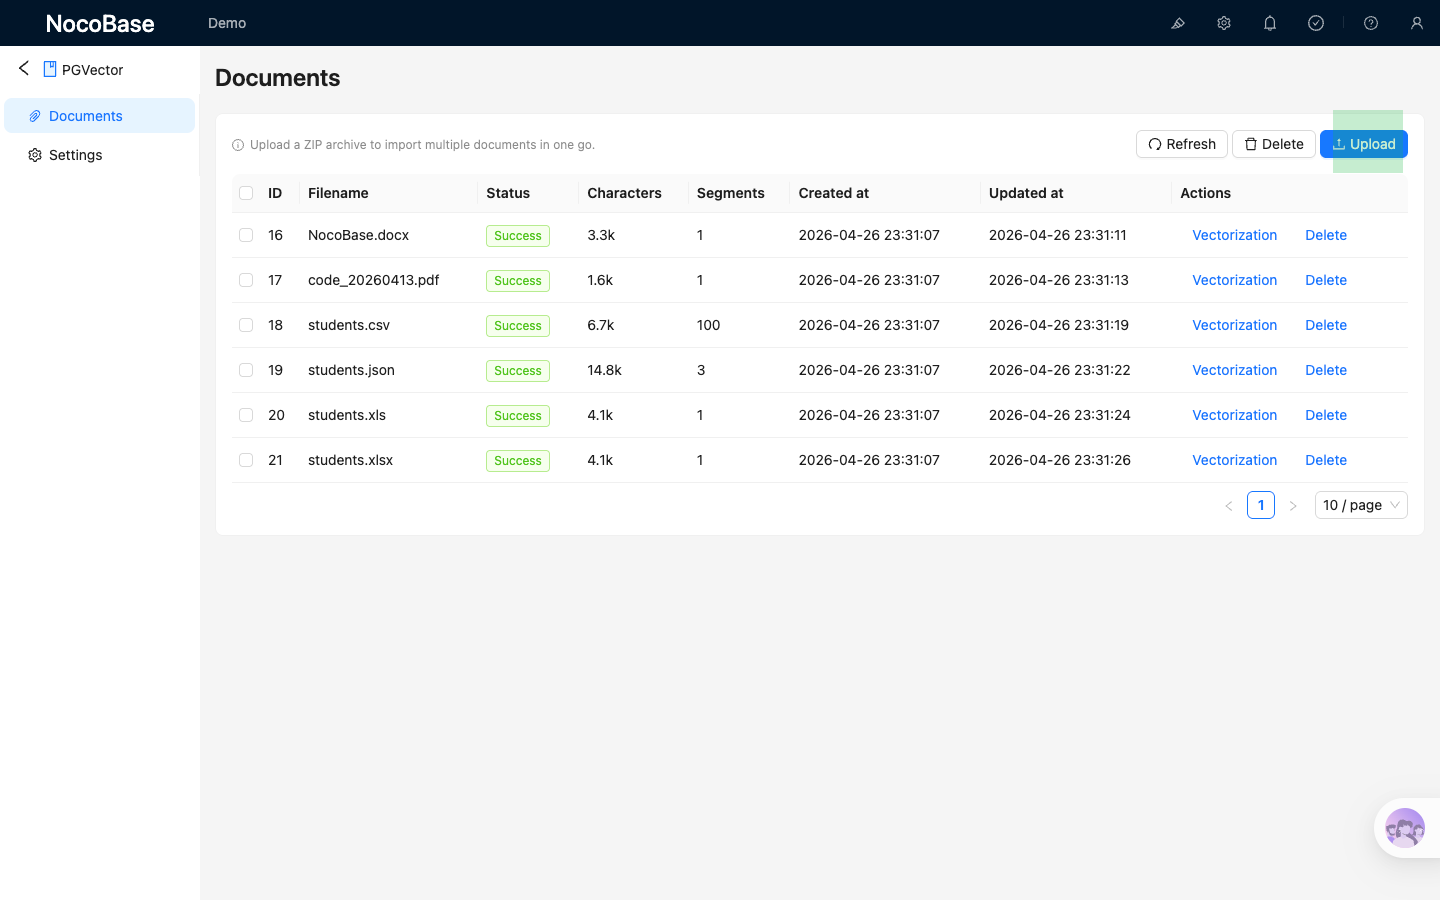Click the UI editor highlighter icon
The width and height of the screenshot is (1440, 900).
[x=1178, y=23]
